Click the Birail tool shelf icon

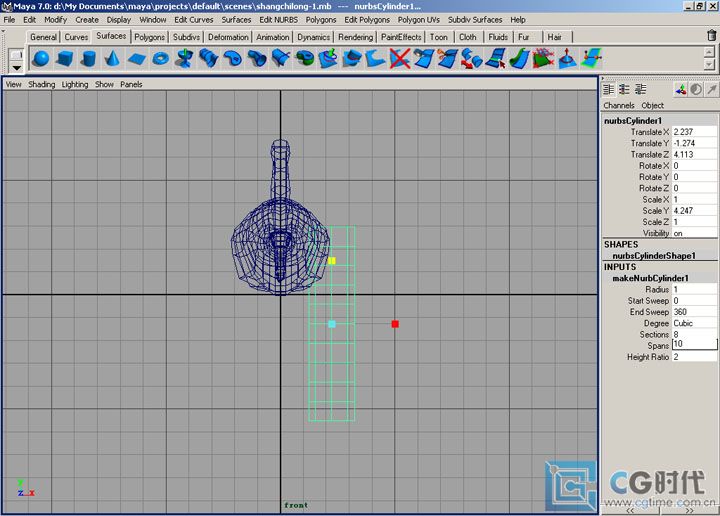280,59
